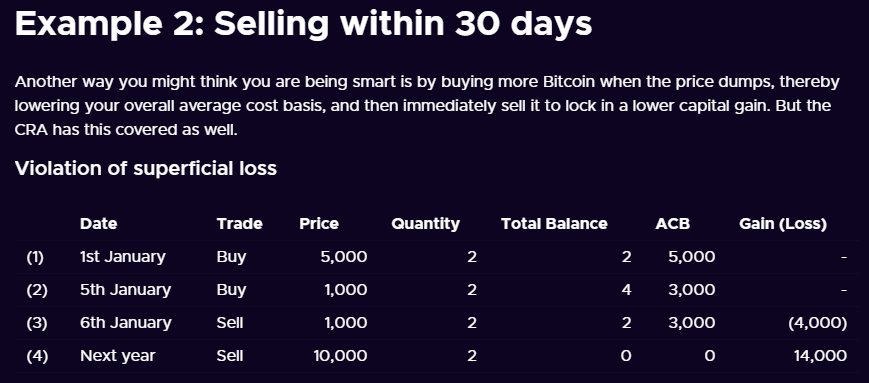This screenshot has width=869, height=383.
Task: Click the "Example 2: Selling within 30 days" heading
Action: point(303,24)
